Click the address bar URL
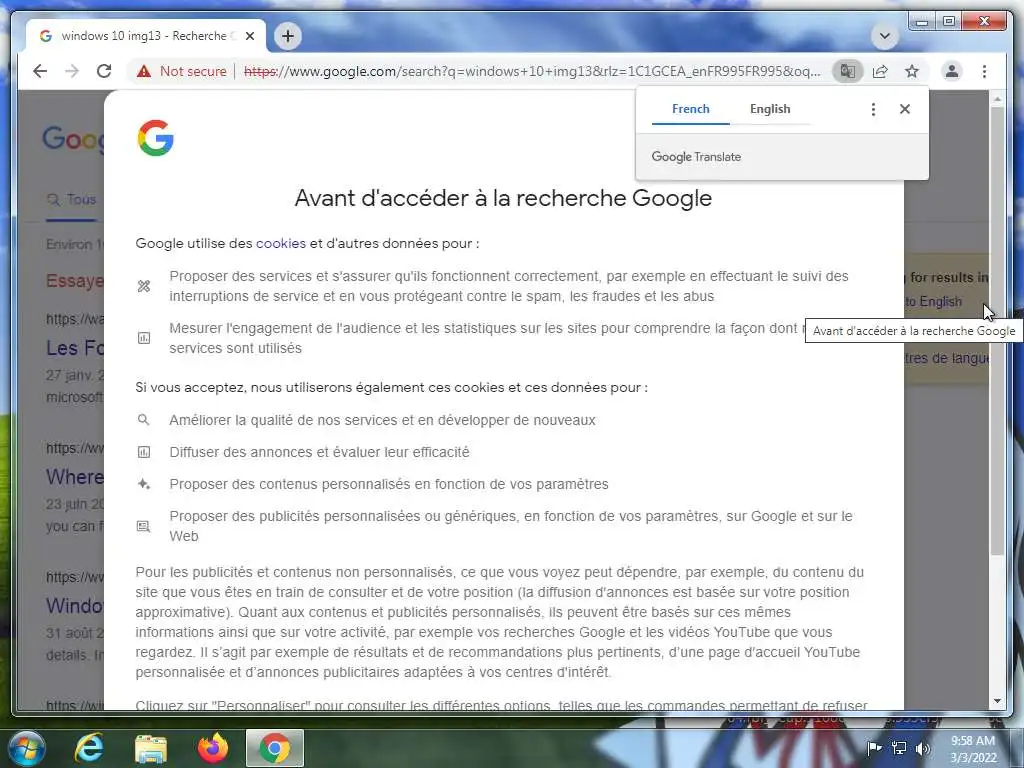Image resolution: width=1024 pixels, height=768 pixels. pos(532,71)
